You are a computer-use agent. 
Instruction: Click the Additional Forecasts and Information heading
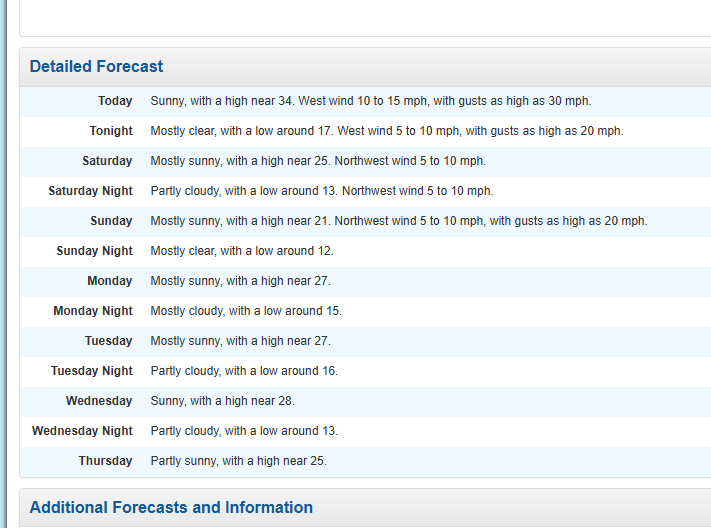click(171, 507)
